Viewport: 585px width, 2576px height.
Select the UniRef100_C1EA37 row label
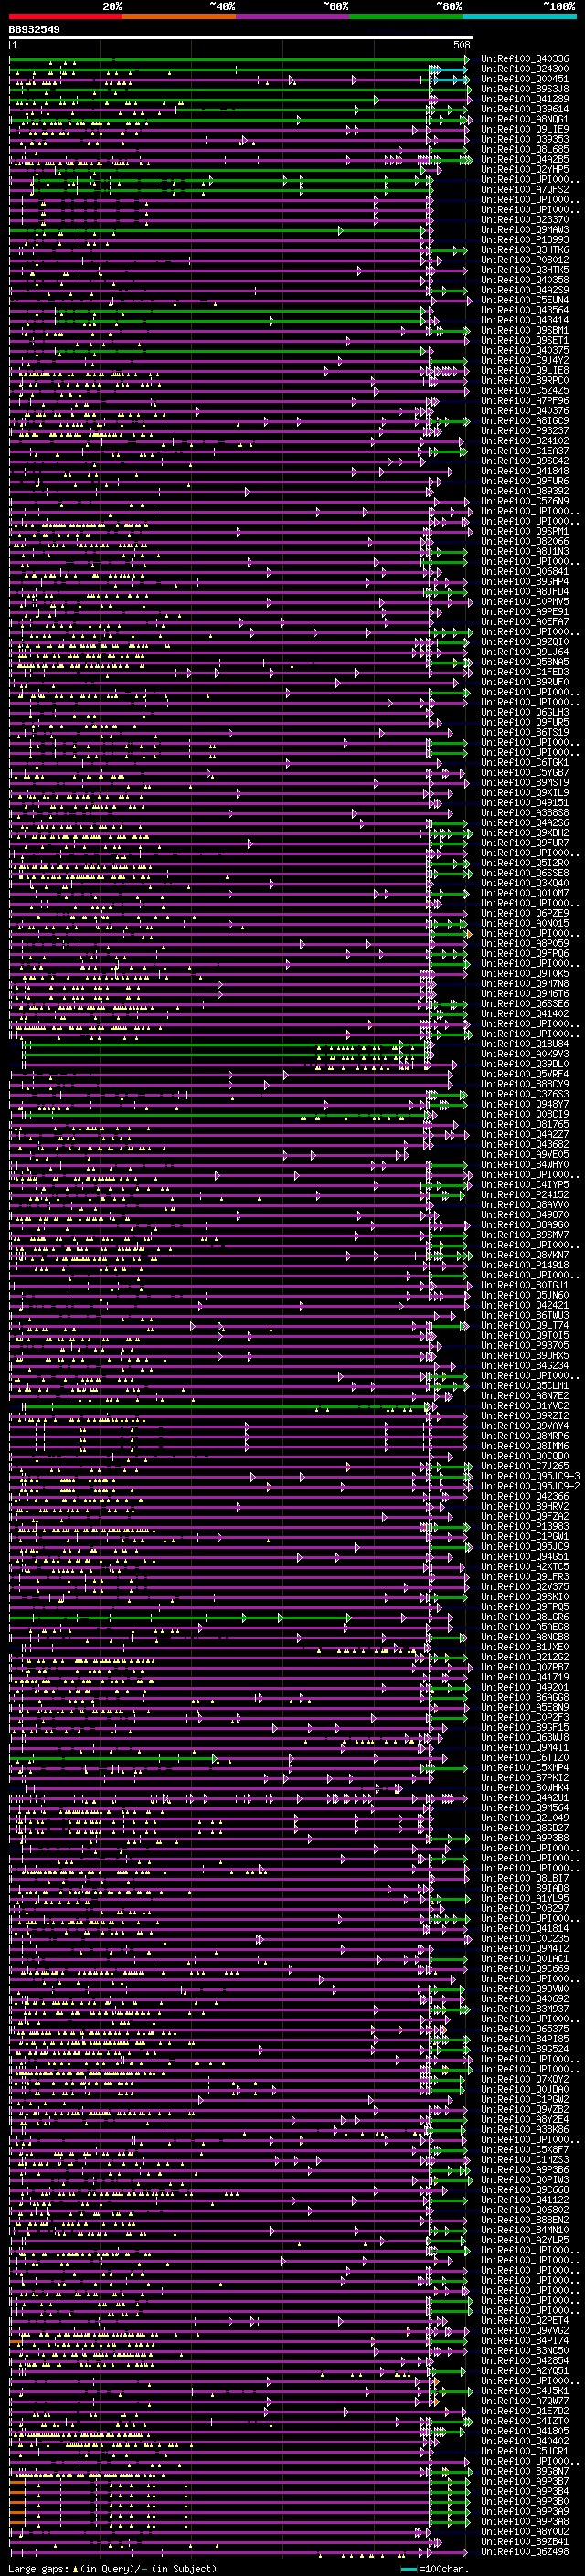(x=525, y=451)
